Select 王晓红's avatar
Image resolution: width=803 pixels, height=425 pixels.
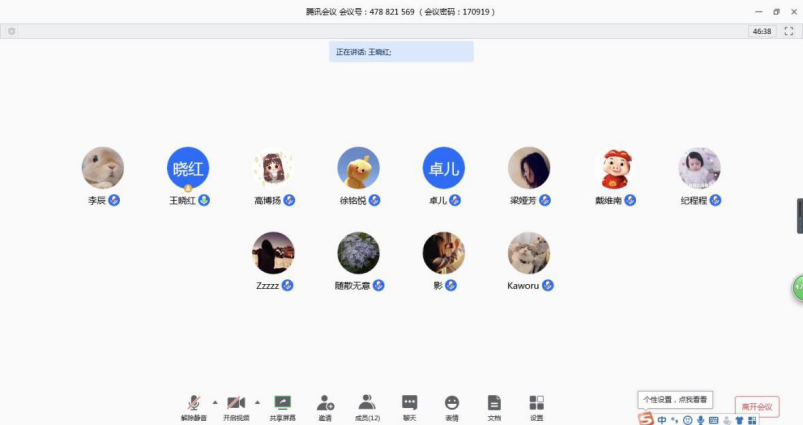coord(188,168)
